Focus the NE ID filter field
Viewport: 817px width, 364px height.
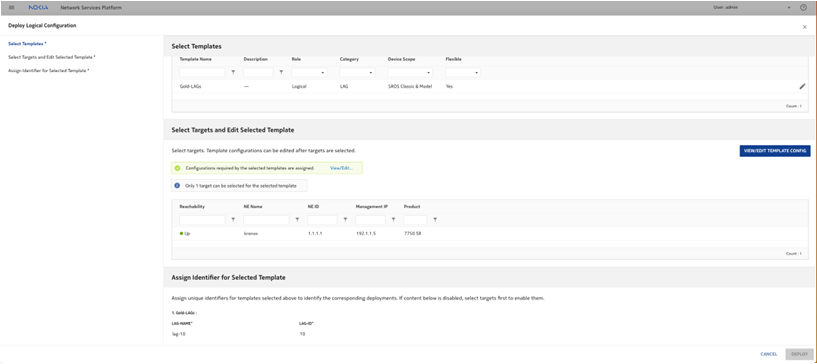[x=323, y=220]
